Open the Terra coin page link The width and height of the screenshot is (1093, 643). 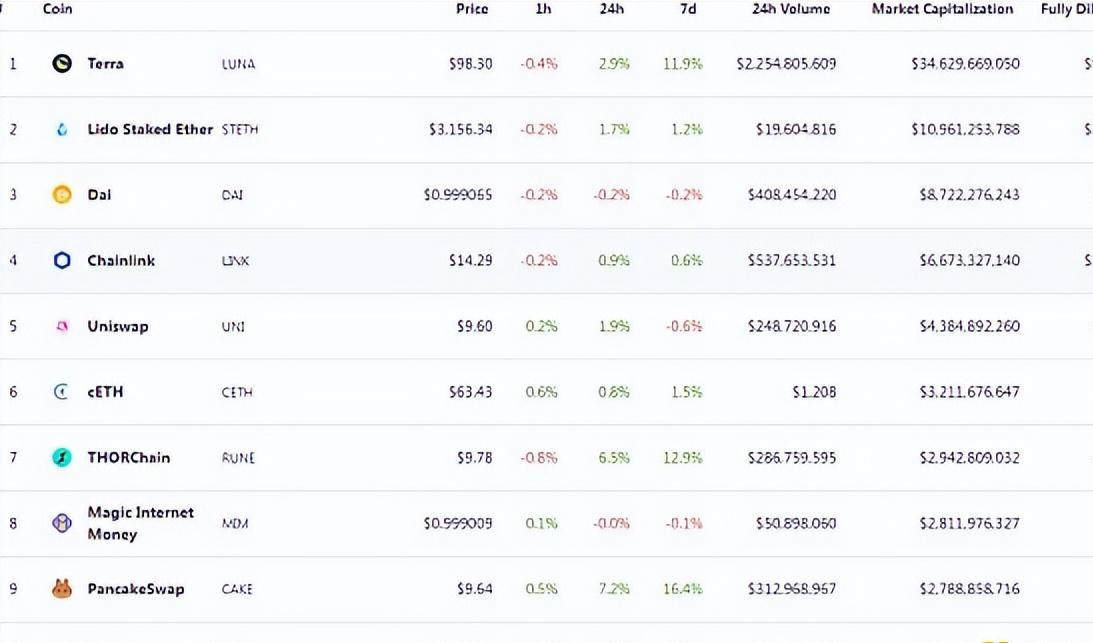pos(105,64)
